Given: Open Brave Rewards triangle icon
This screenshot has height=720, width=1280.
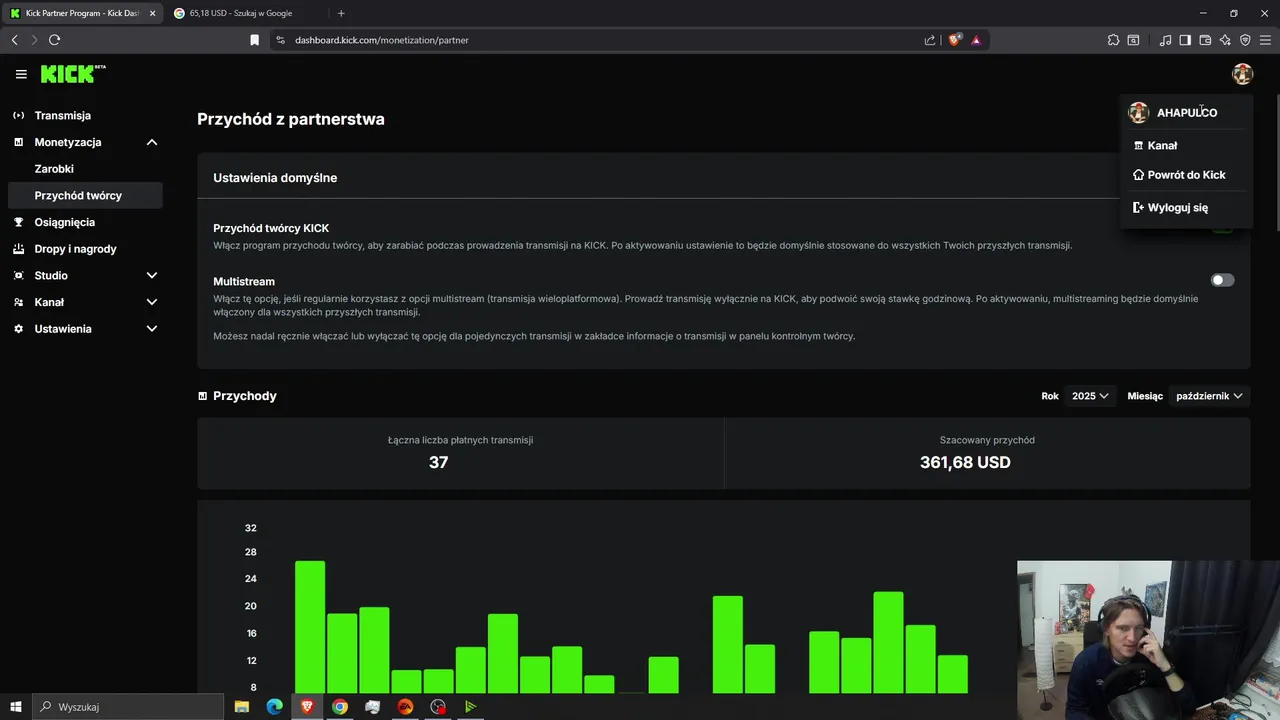Looking at the screenshot, I should click(x=976, y=40).
